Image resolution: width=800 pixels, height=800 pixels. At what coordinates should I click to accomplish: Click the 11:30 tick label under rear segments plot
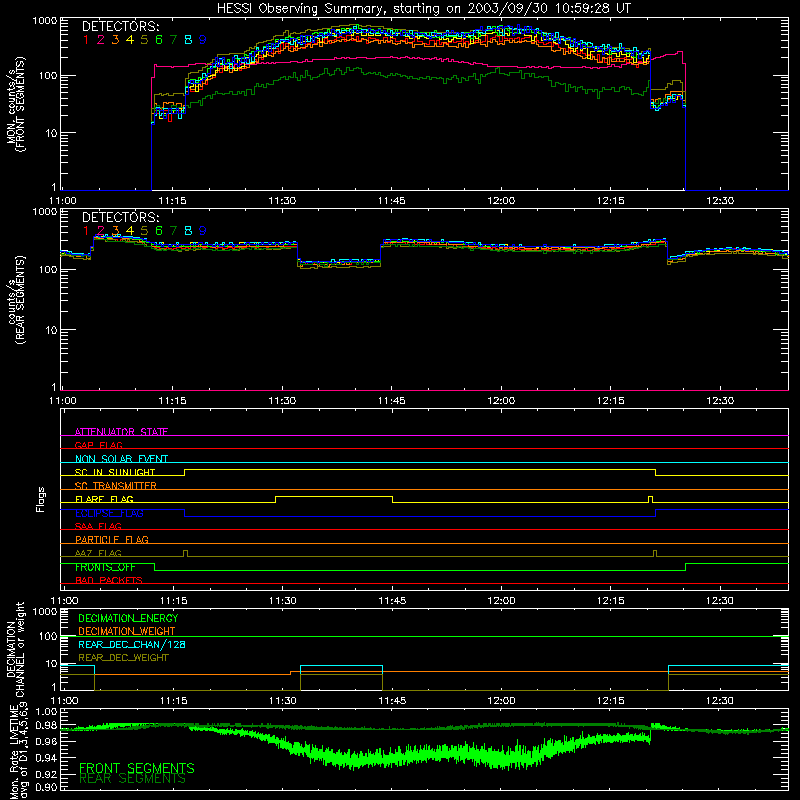click(282, 401)
